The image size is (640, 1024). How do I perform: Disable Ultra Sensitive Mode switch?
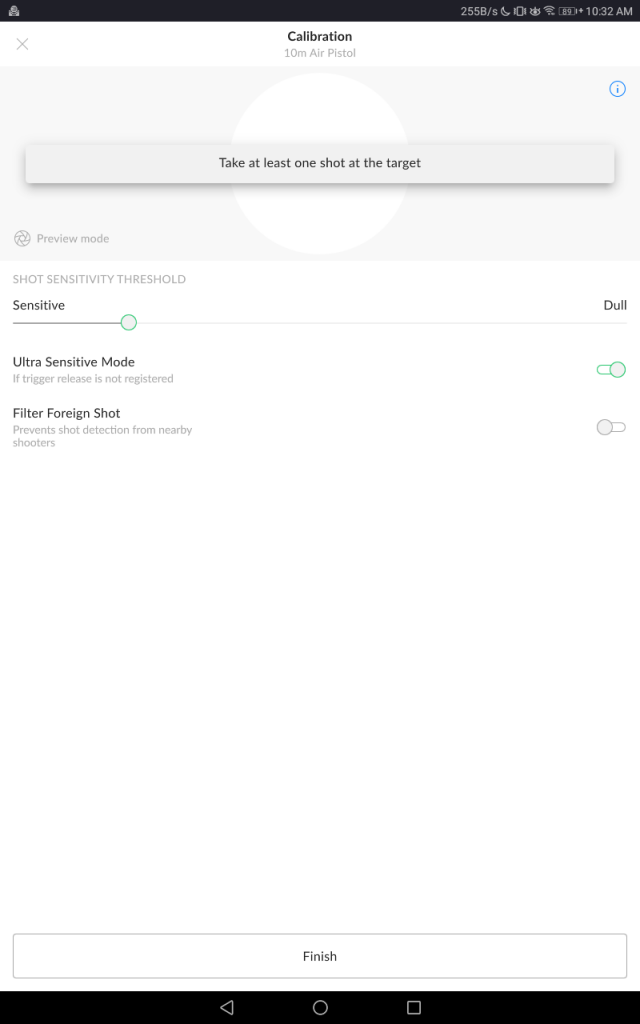pos(611,370)
